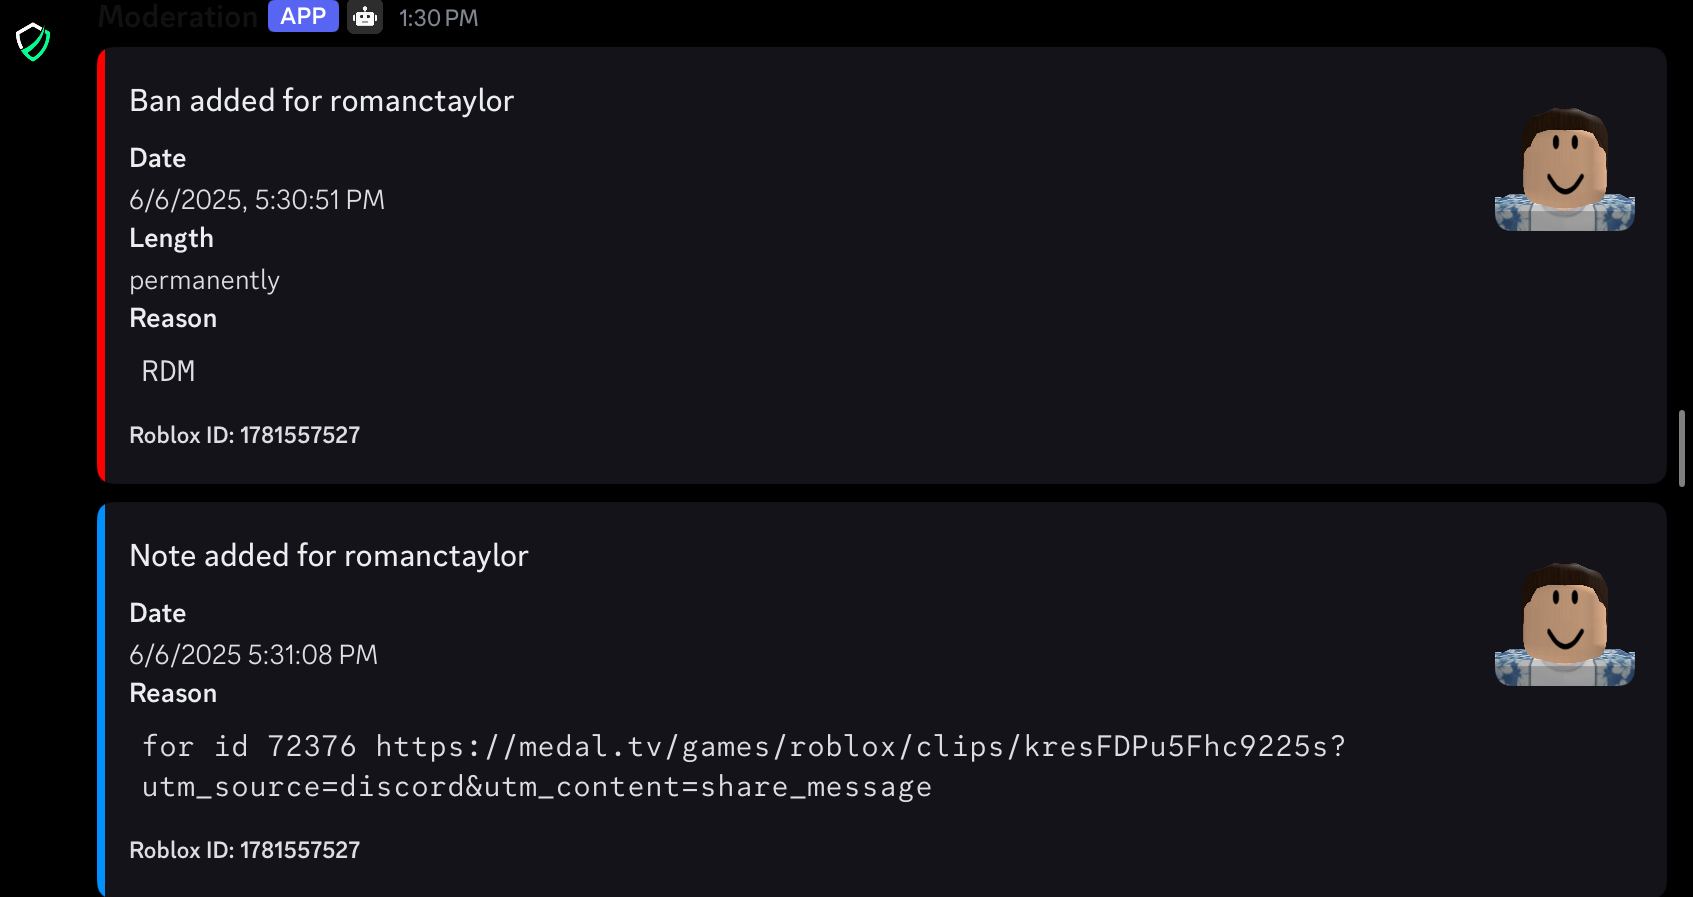
Task: Open Roblox avatar thumbnail in note embed
Action: pos(1564,624)
